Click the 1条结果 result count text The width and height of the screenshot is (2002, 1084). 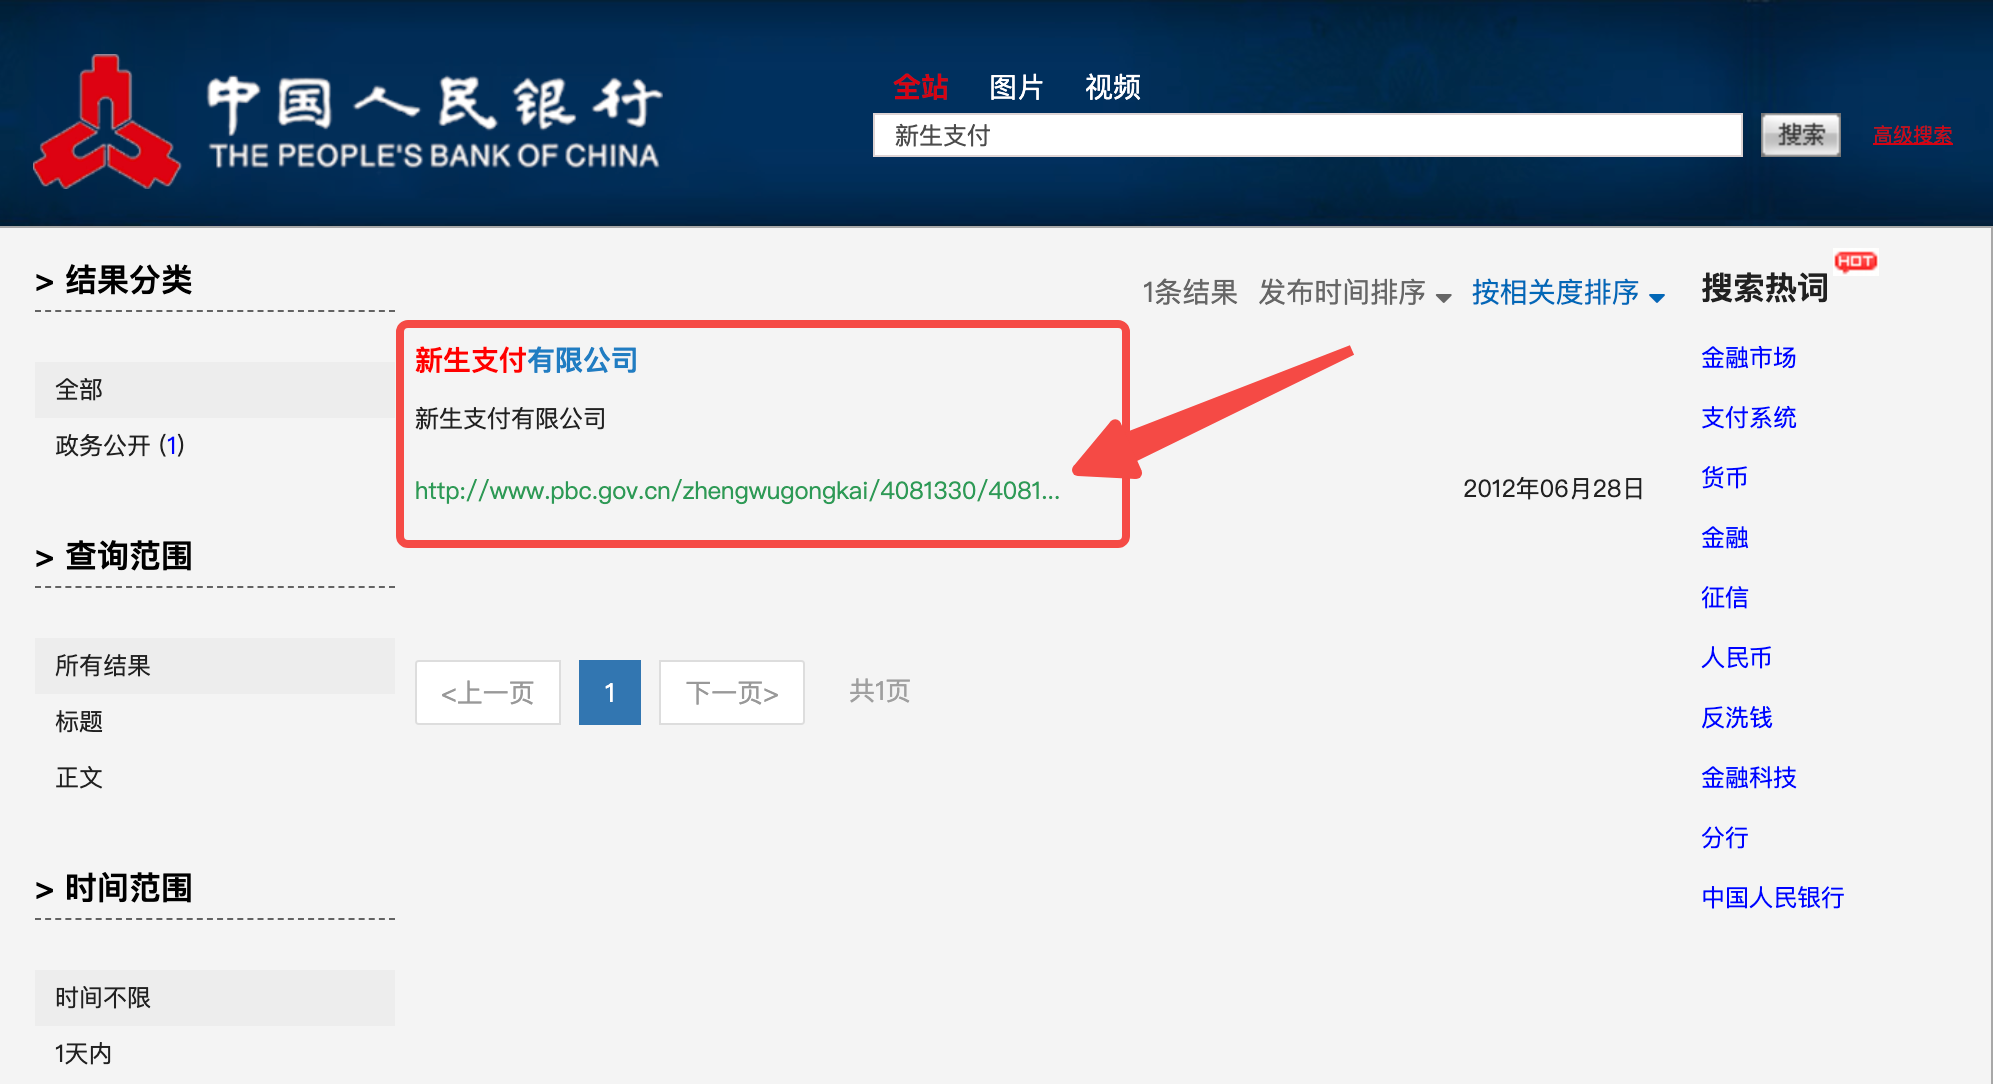click(x=1190, y=292)
